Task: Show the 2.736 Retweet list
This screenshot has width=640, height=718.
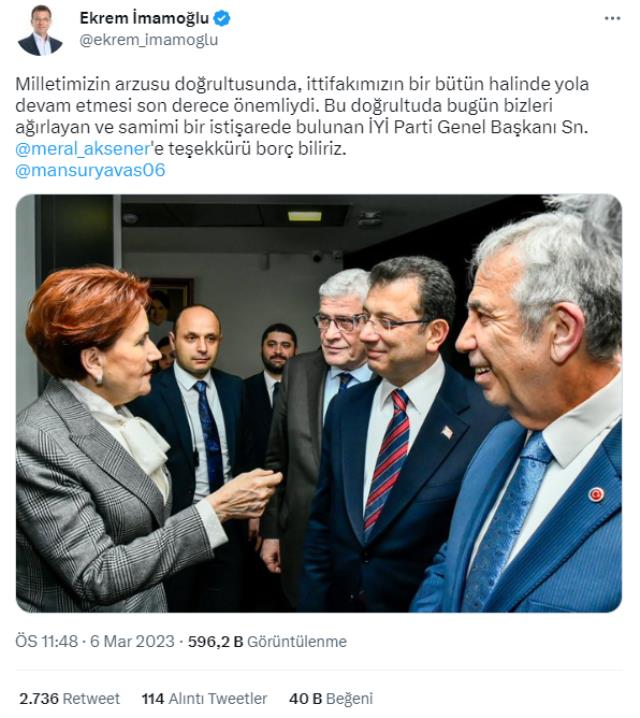Action: [69, 698]
